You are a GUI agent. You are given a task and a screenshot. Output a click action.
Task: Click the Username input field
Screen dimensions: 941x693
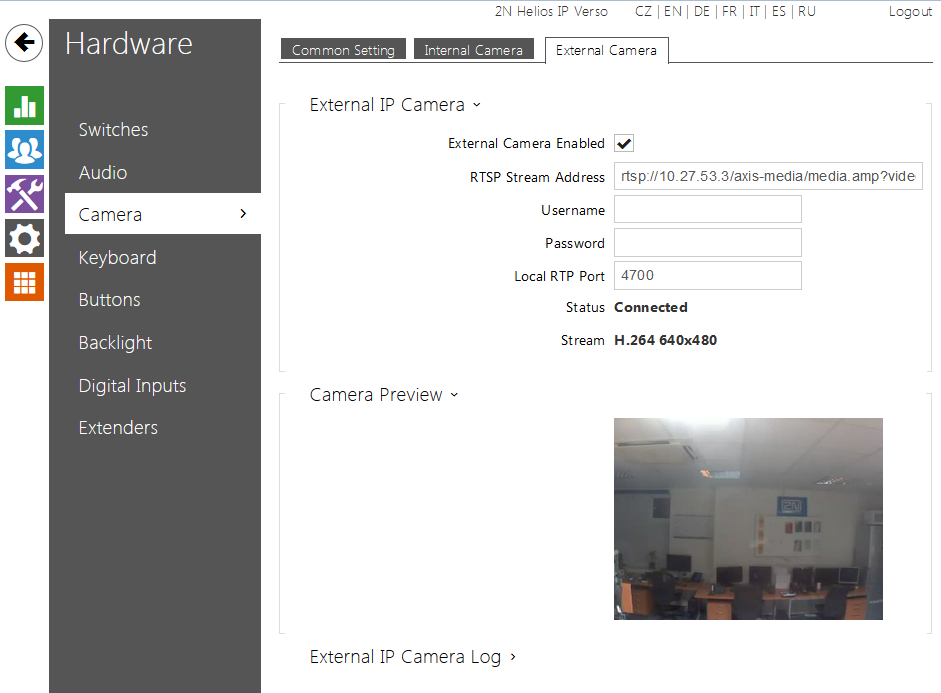pyautogui.click(x=707, y=210)
